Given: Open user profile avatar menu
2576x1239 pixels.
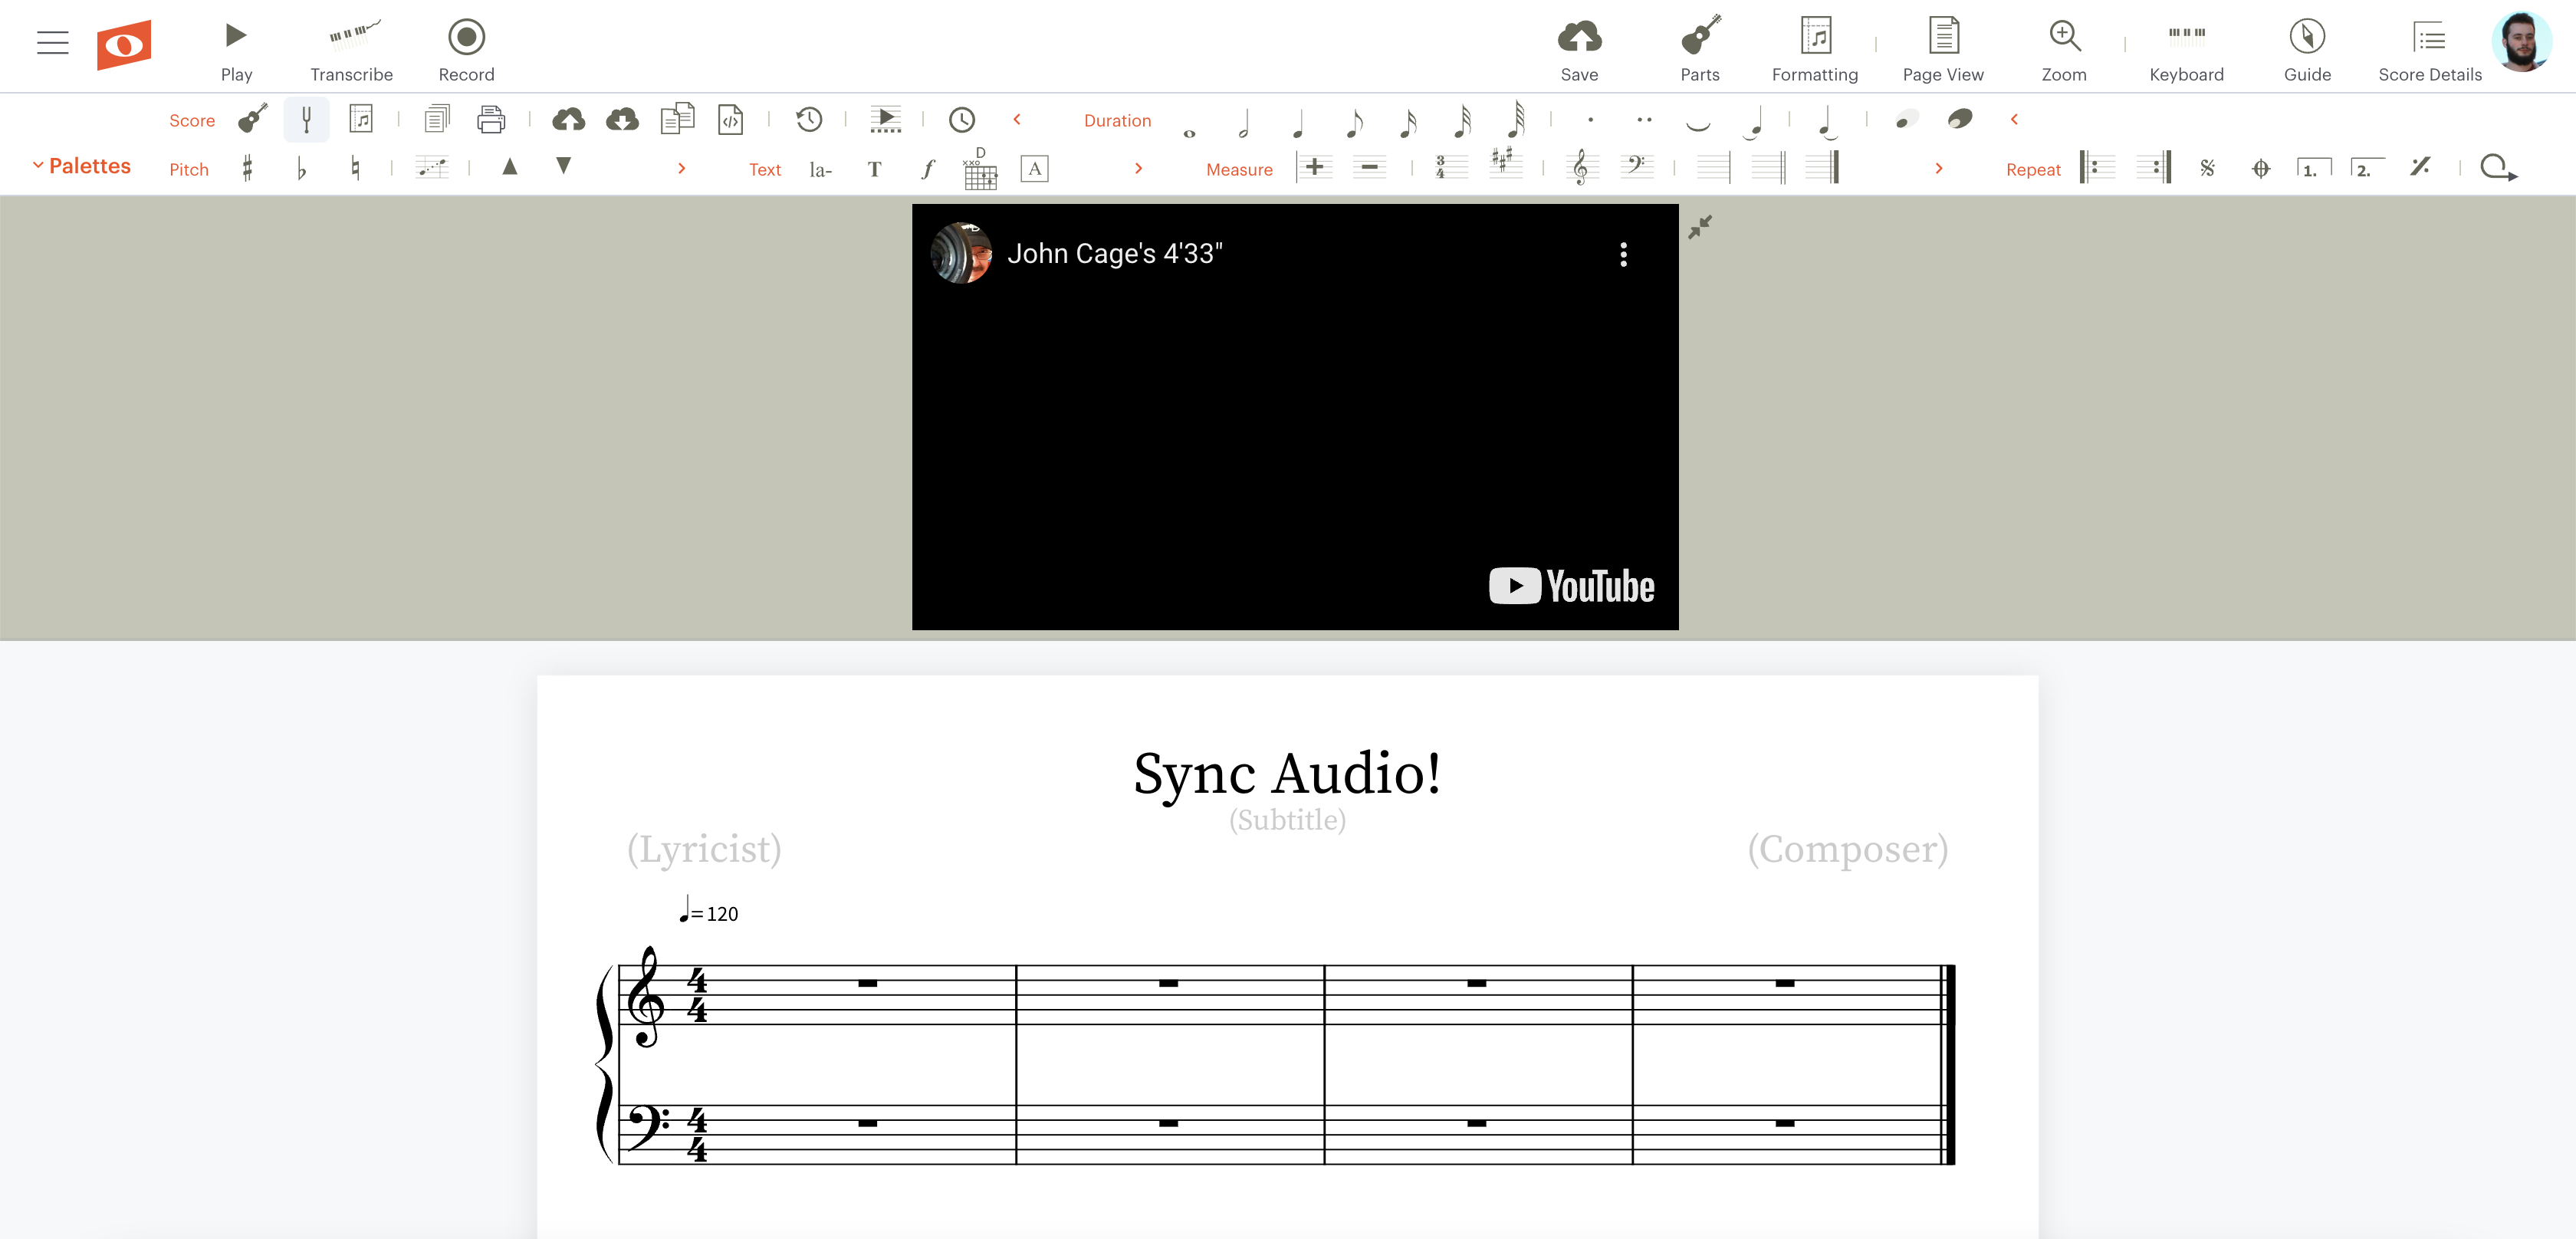Looking at the screenshot, I should [x=2521, y=42].
